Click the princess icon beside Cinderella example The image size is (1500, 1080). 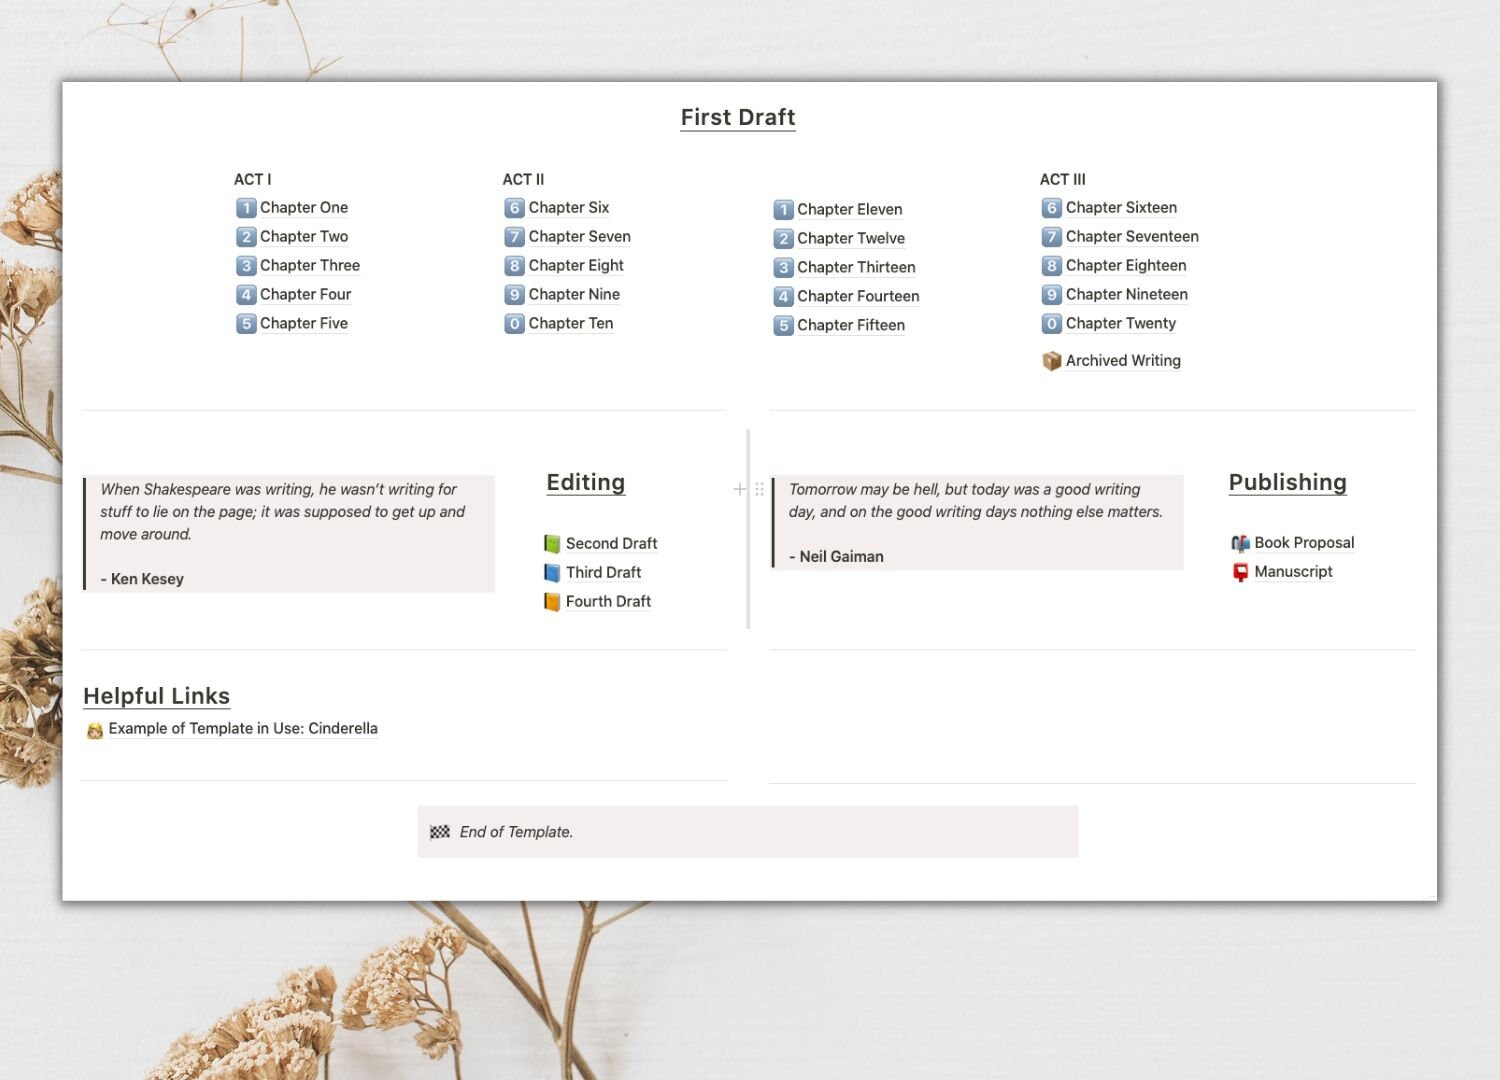(95, 730)
